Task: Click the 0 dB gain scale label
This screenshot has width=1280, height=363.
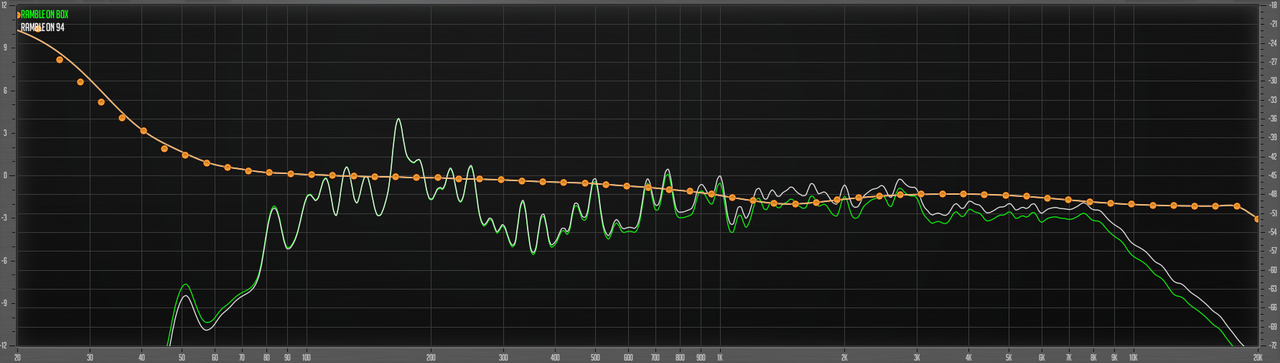Action: [x=6, y=175]
